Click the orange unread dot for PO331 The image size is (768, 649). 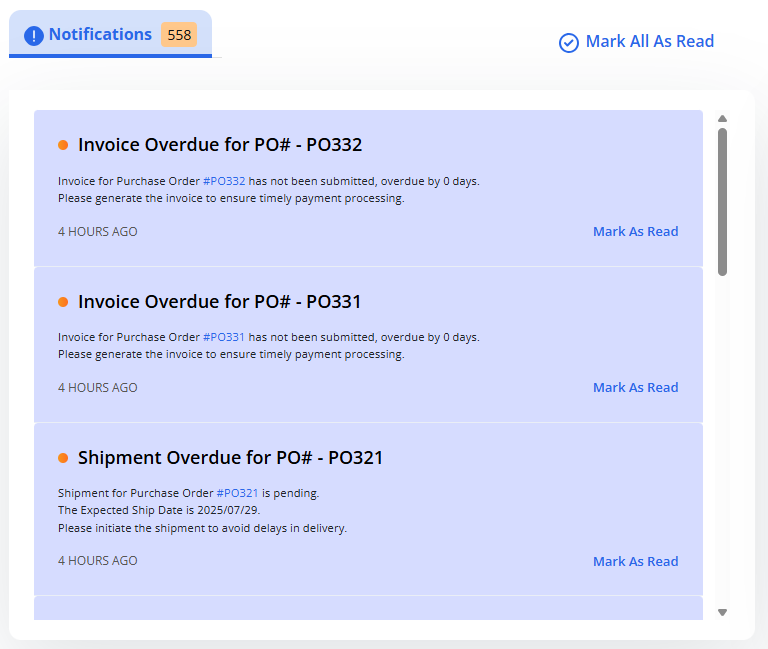point(63,301)
